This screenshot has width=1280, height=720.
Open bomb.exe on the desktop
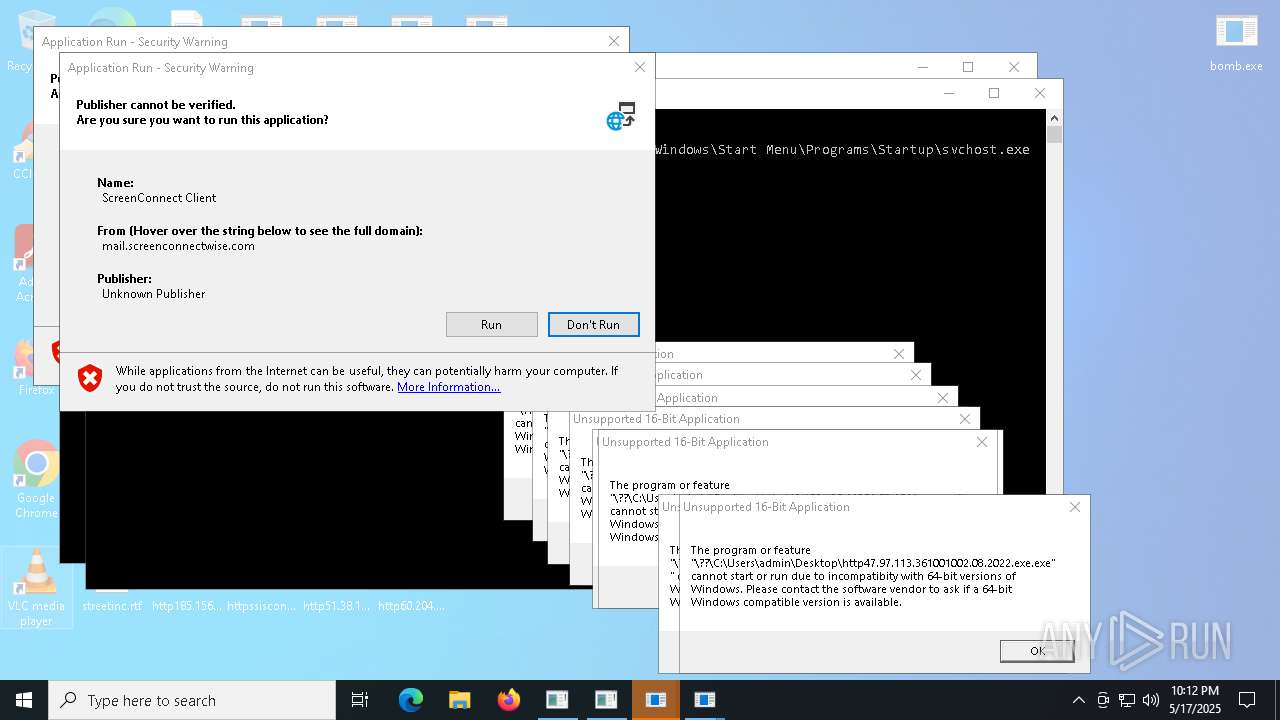1236,44
